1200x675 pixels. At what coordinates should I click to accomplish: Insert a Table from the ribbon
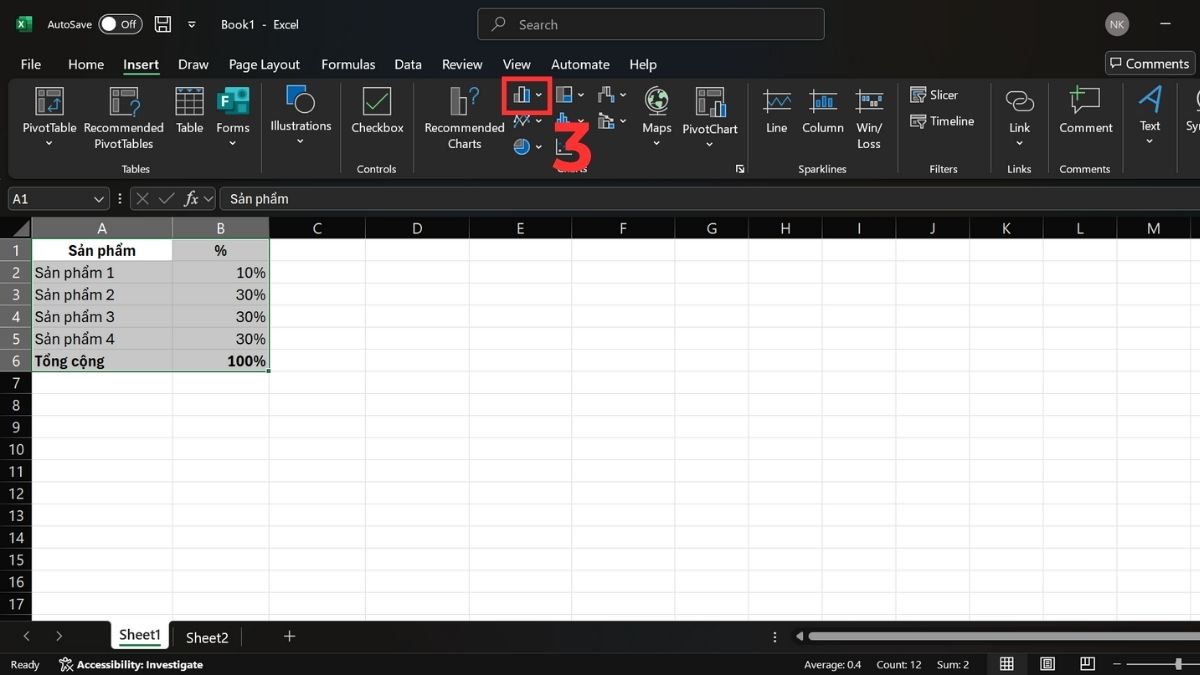pos(189,110)
